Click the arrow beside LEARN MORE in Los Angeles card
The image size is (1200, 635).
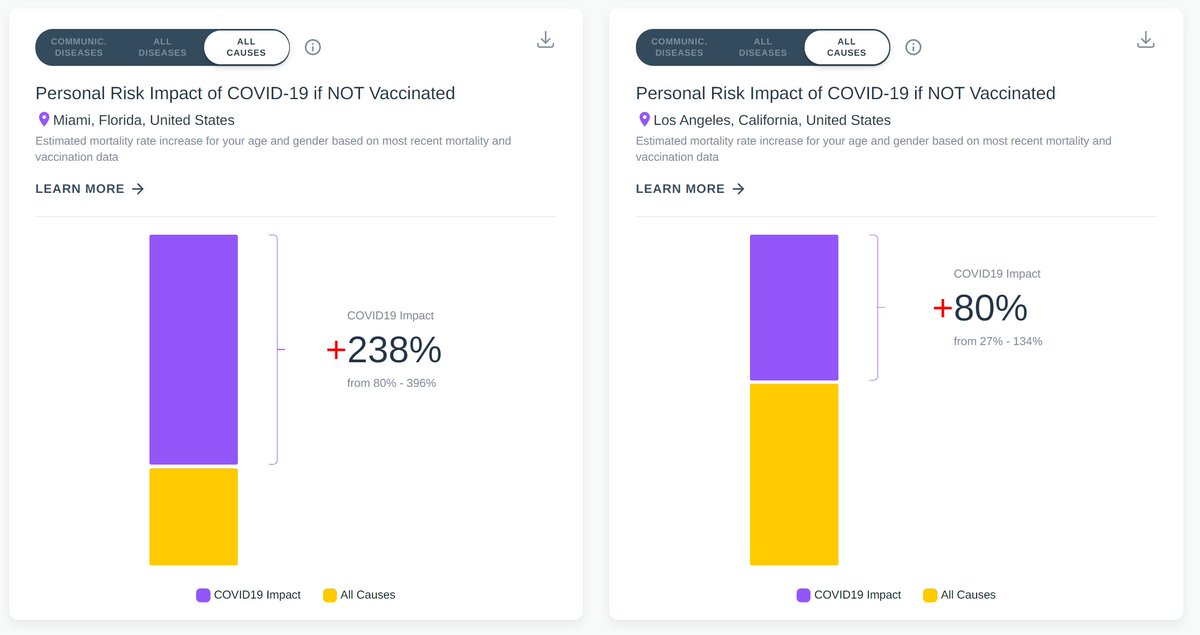click(x=738, y=189)
